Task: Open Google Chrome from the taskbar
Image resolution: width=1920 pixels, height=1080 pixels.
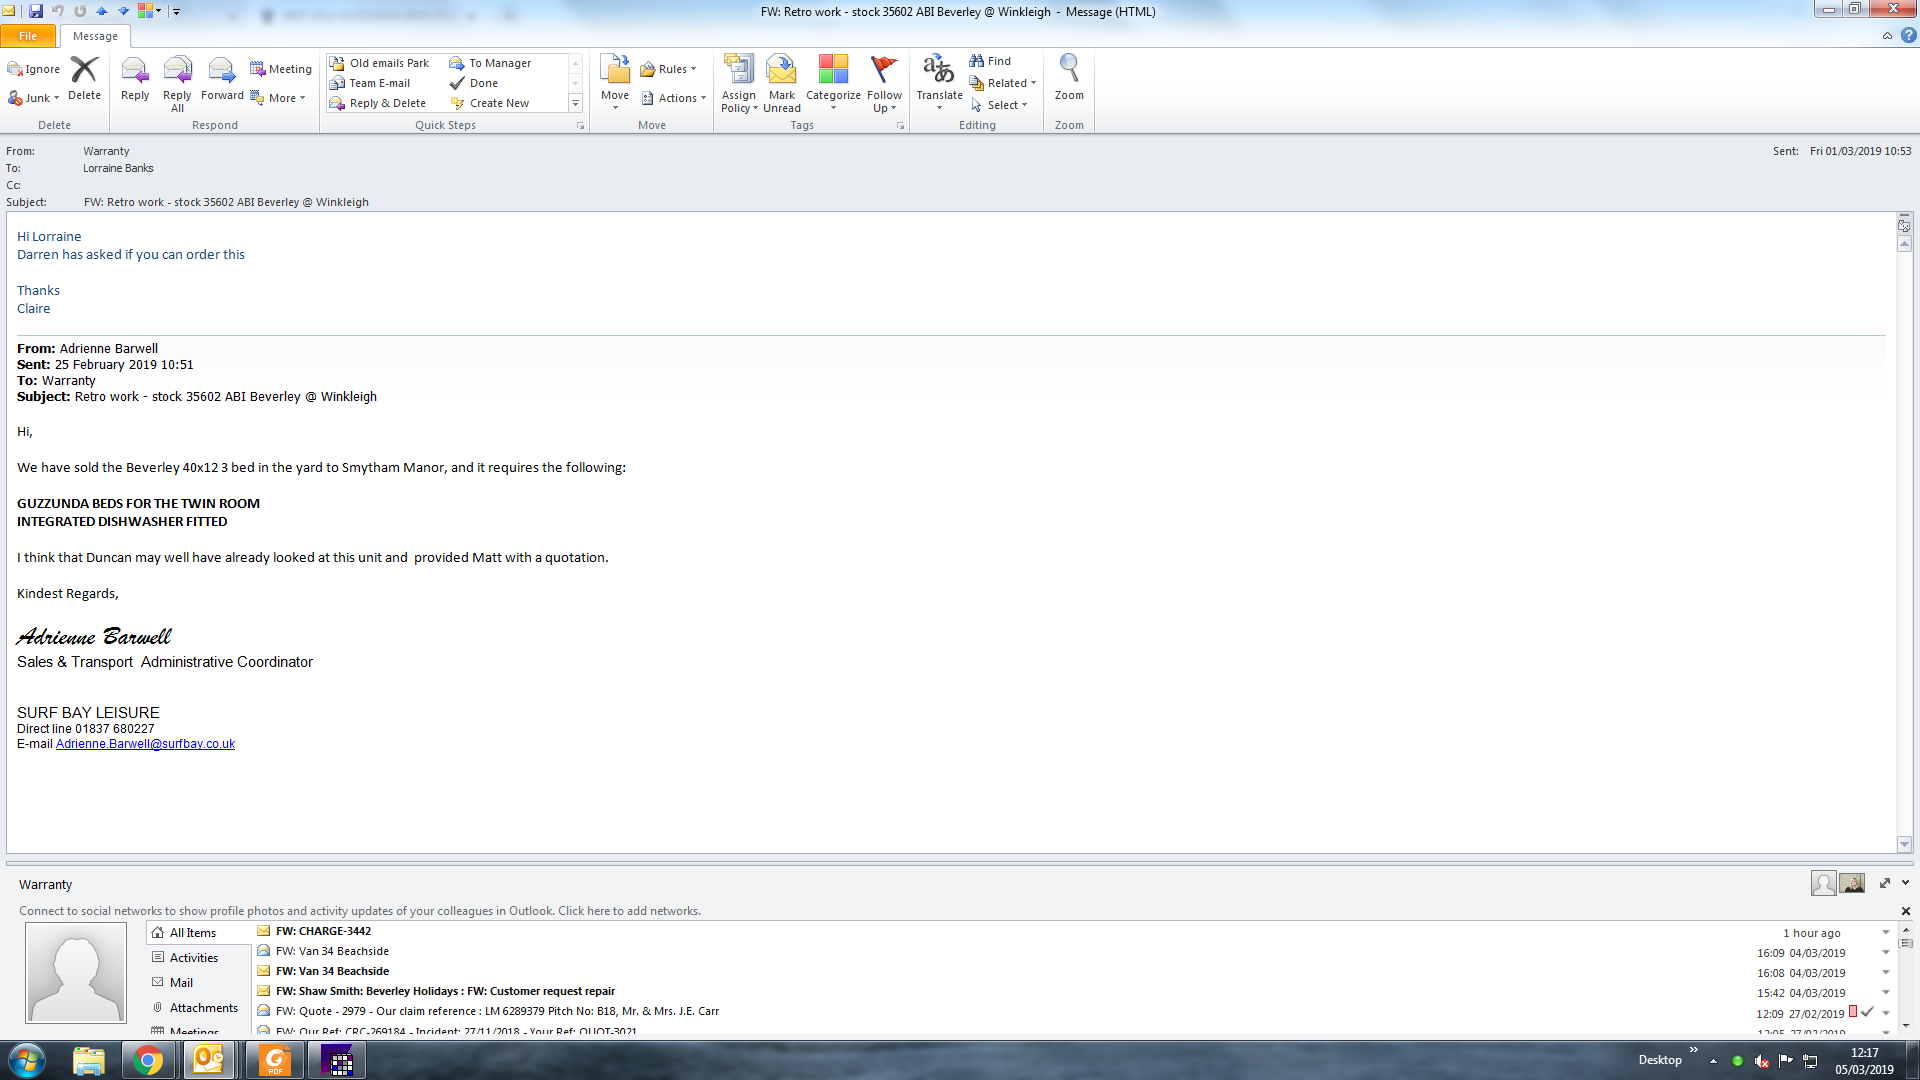Action: [x=148, y=1060]
